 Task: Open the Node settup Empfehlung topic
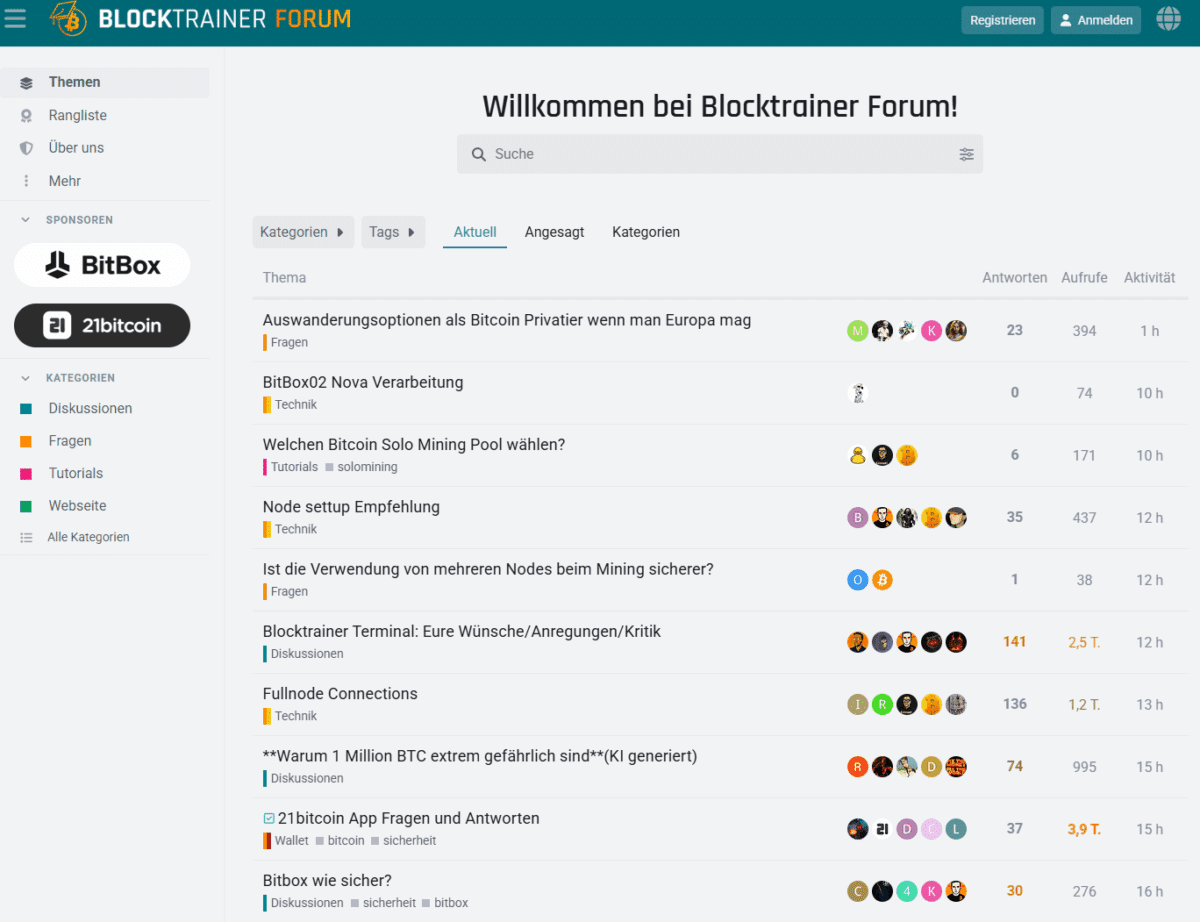[351, 507]
